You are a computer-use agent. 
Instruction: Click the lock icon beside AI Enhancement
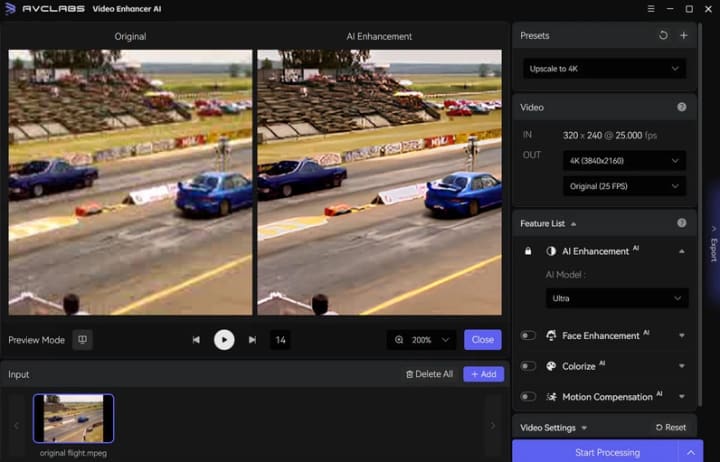(528, 251)
